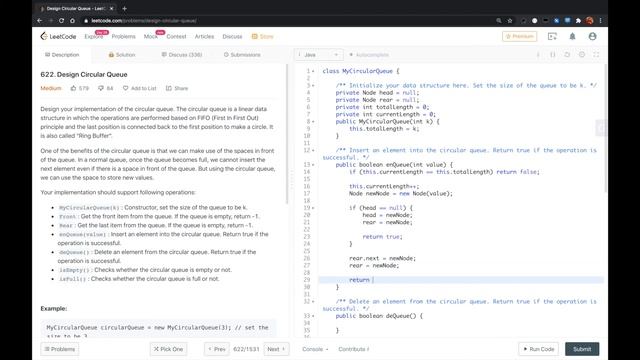Click the '622. Design Circular Queue' title

(x=84, y=74)
